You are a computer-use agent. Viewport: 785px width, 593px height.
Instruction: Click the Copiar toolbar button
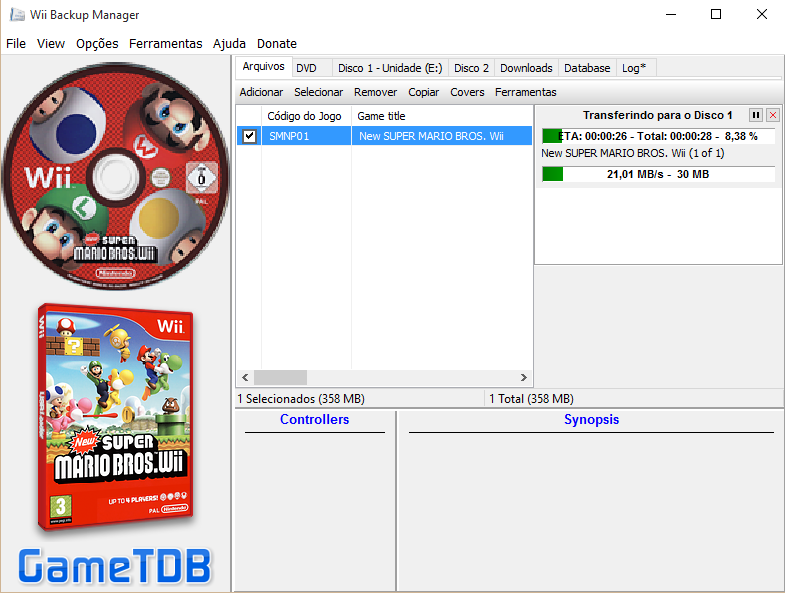[x=424, y=92]
